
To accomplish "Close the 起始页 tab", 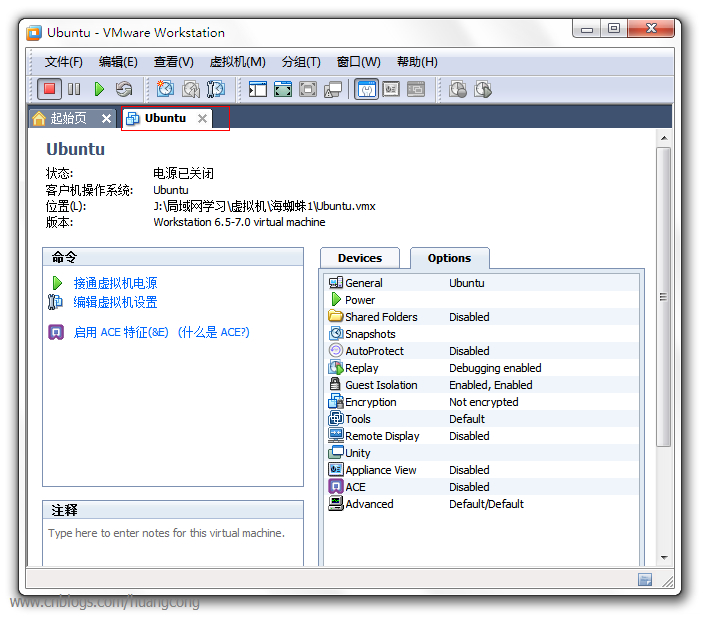I will tap(106, 118).
